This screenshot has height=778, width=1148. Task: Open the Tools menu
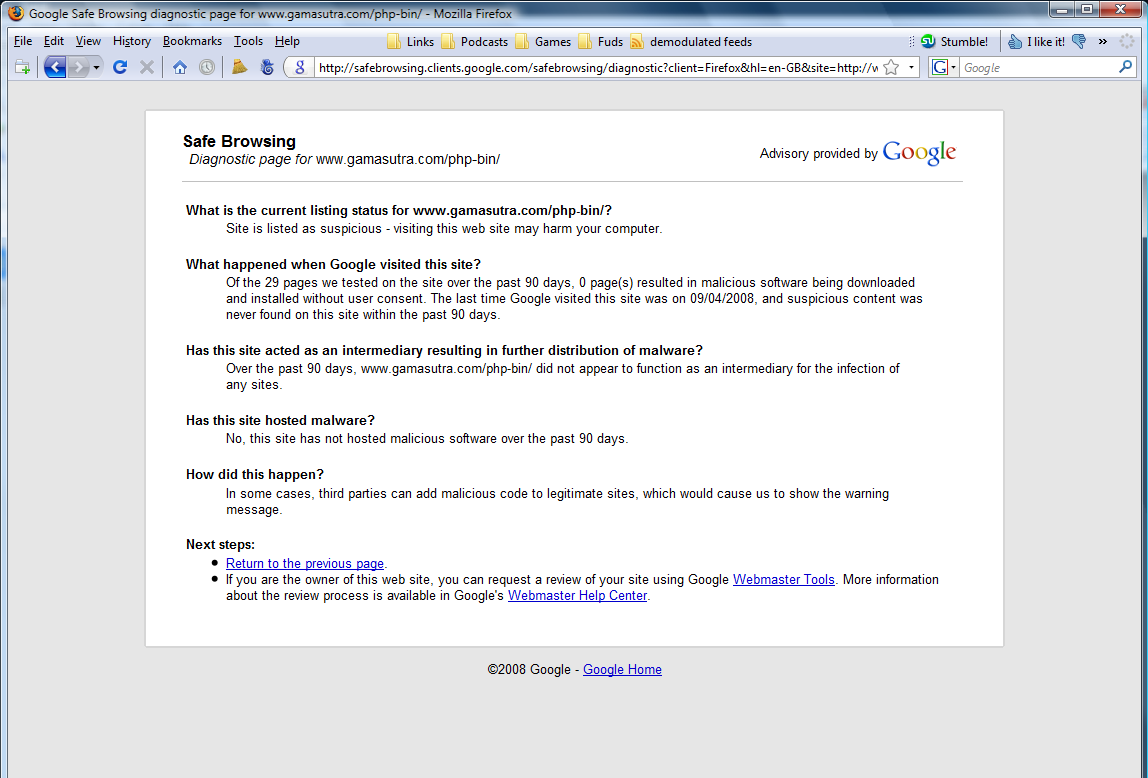(248, 41)
